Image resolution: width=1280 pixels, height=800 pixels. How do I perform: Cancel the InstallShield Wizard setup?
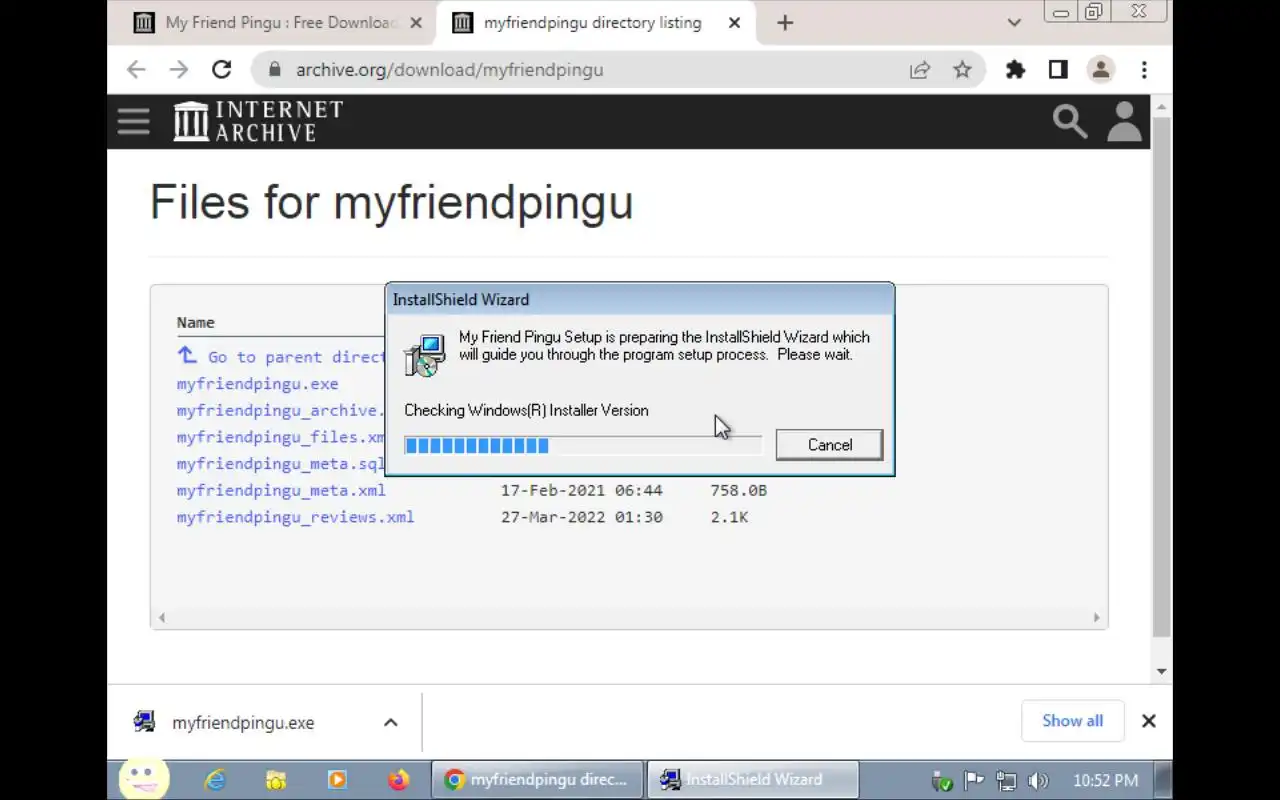click(829, 445)
